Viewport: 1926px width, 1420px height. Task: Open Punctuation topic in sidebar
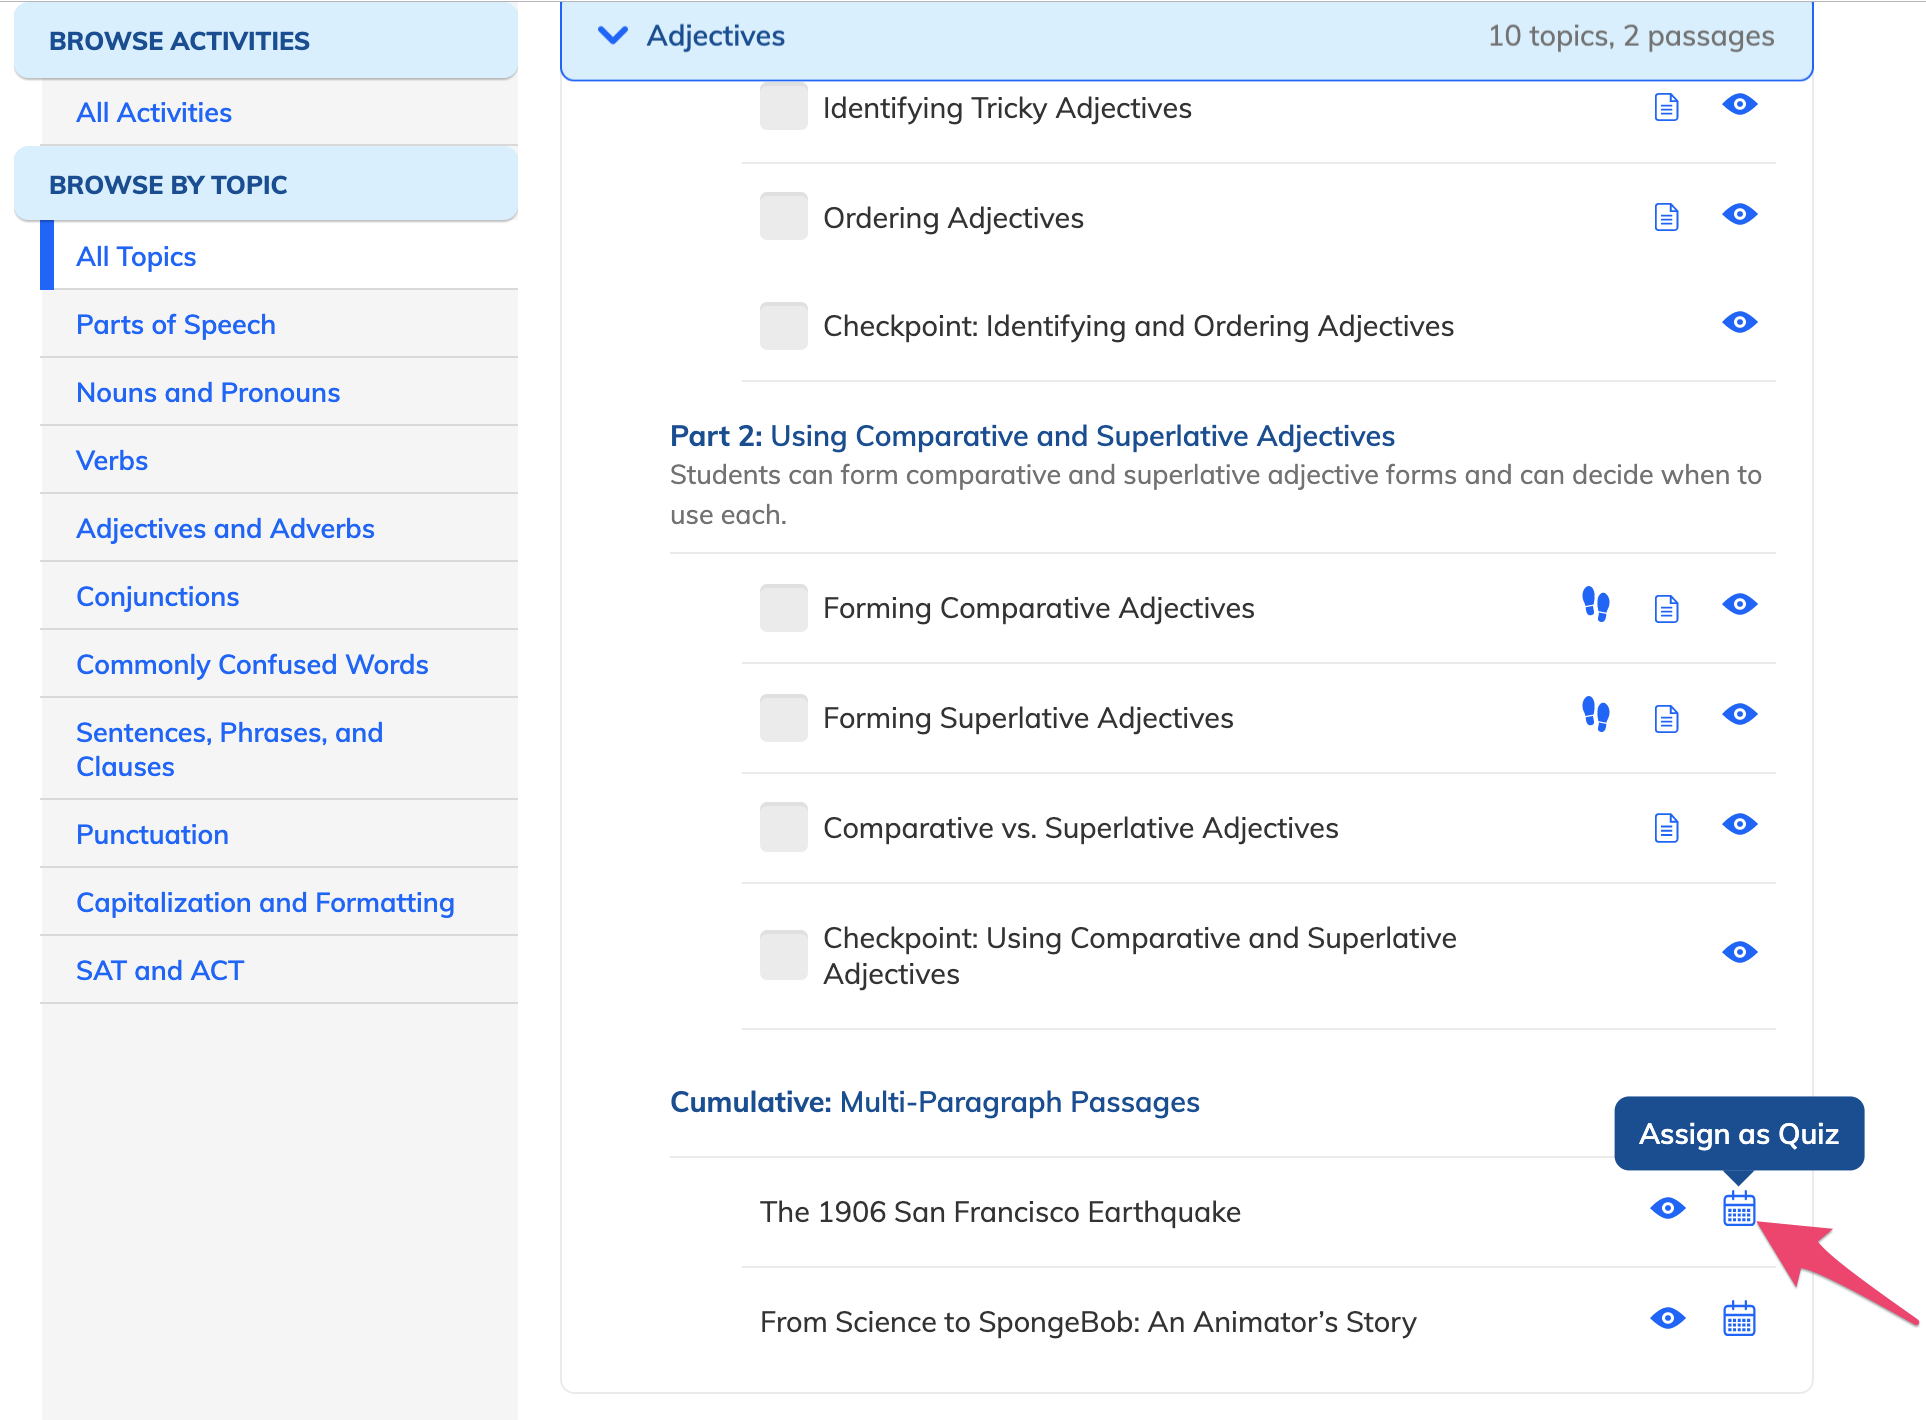pos(152,834)
